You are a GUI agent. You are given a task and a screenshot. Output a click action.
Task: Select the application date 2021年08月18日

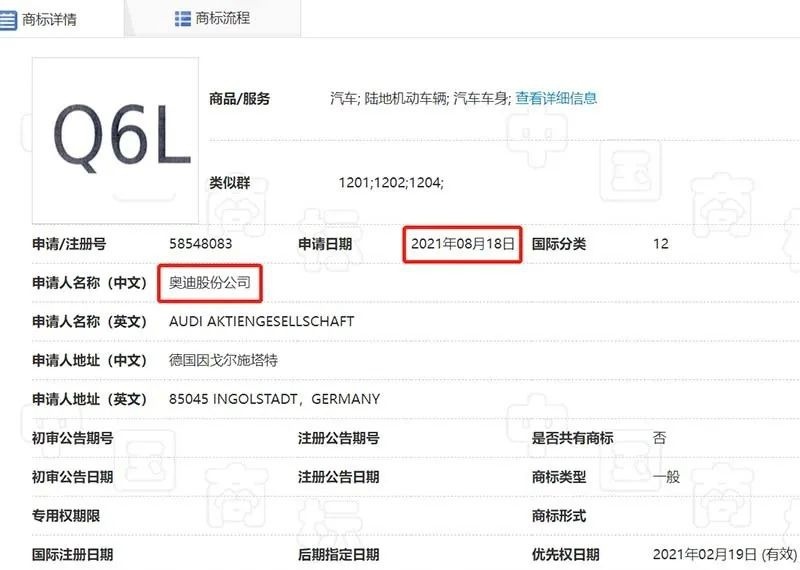[463, 244]
